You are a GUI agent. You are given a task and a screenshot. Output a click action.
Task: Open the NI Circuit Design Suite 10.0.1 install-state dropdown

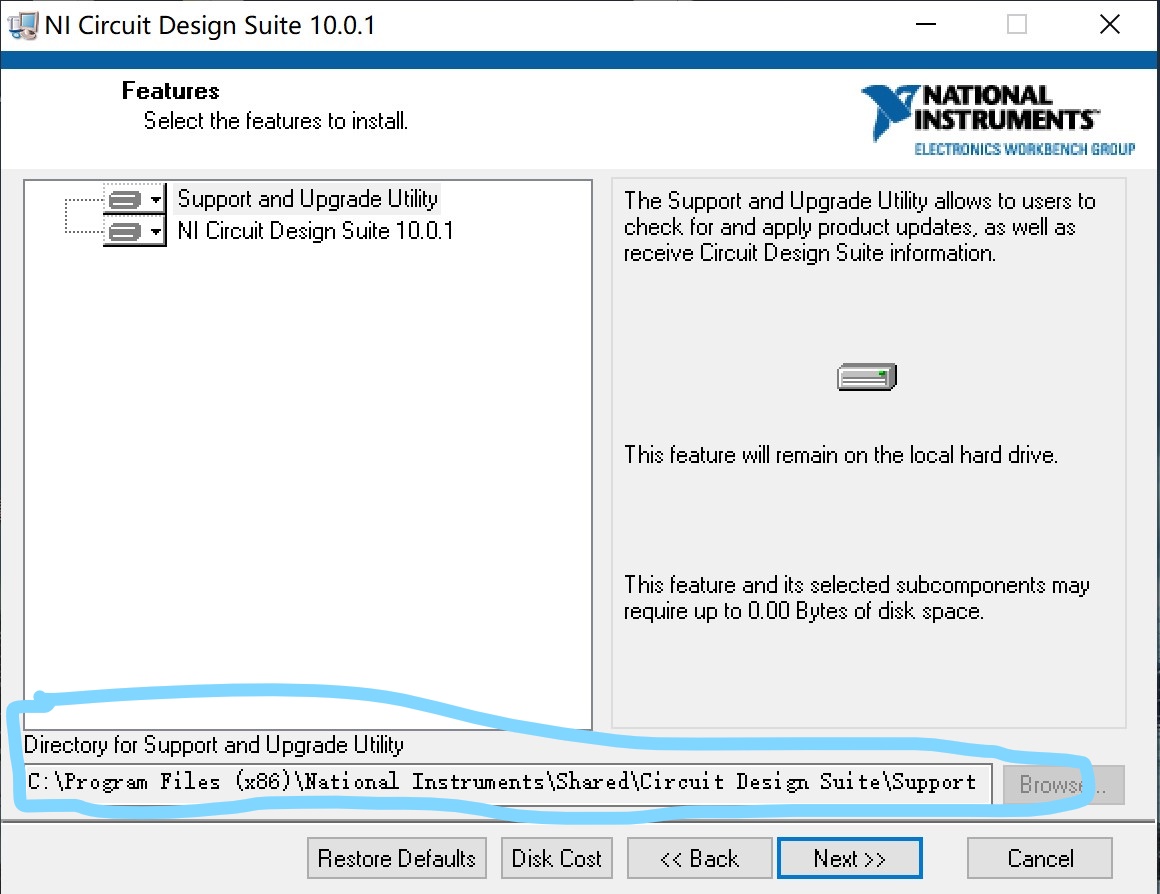click(x=135, y=232)
